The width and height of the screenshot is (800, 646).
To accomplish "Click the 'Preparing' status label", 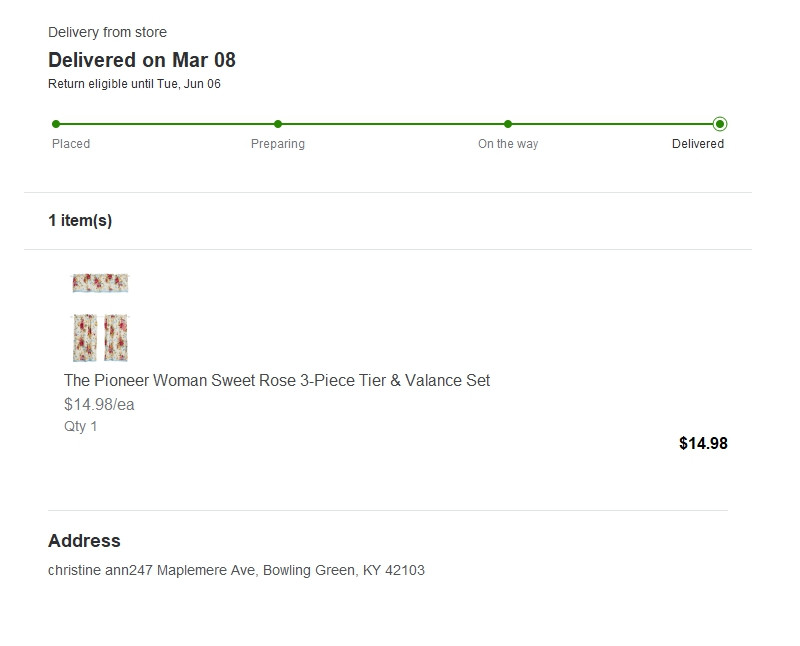I will tap(278, 144).
